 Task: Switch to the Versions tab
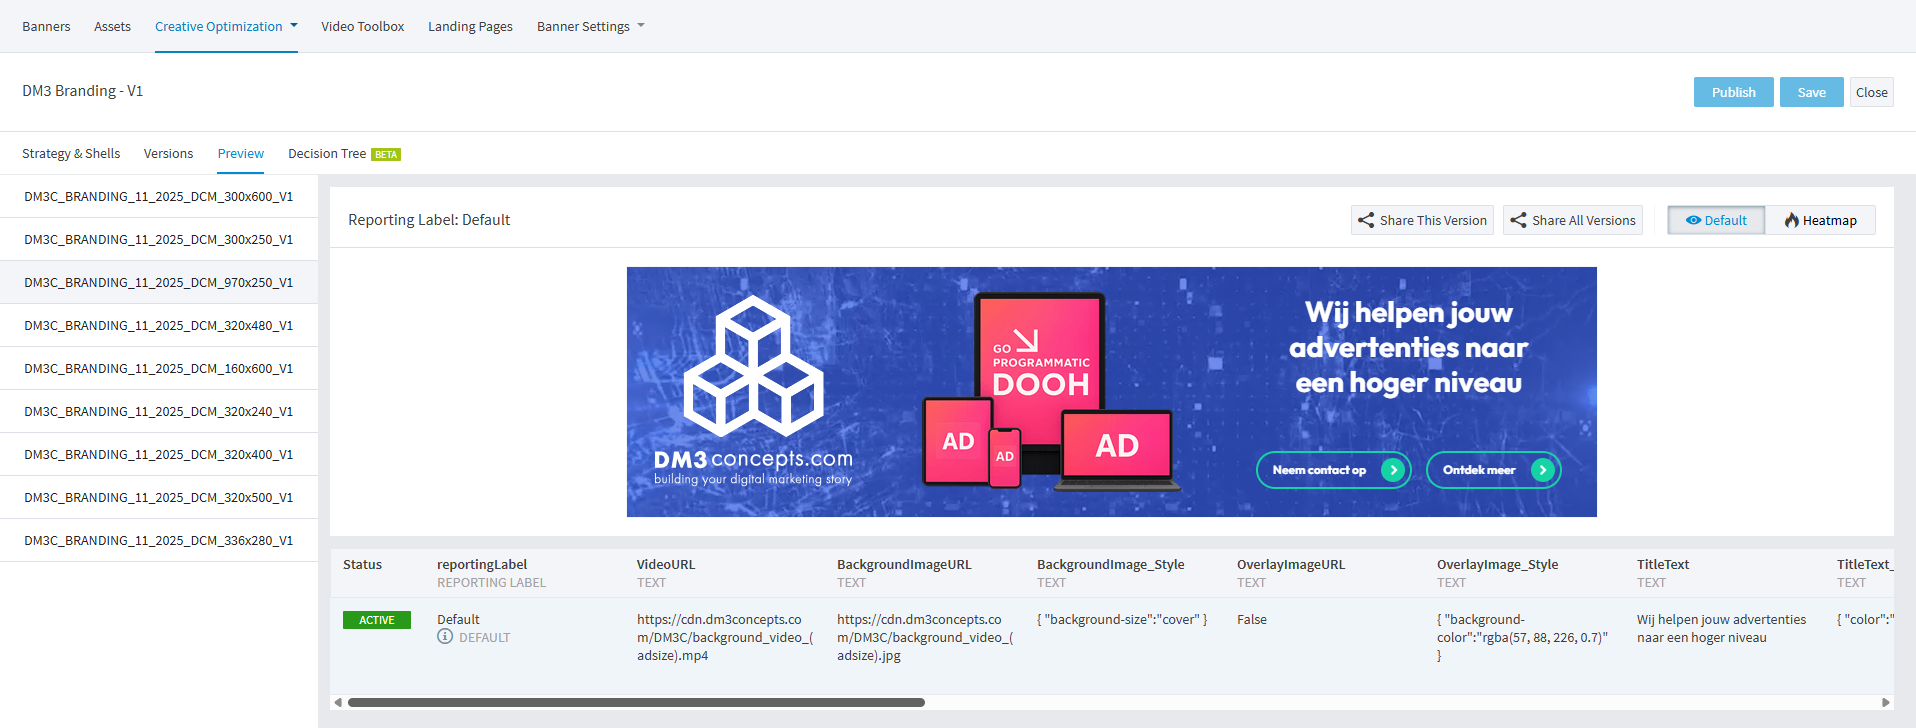pyautogui.click(x=168, y=154)
